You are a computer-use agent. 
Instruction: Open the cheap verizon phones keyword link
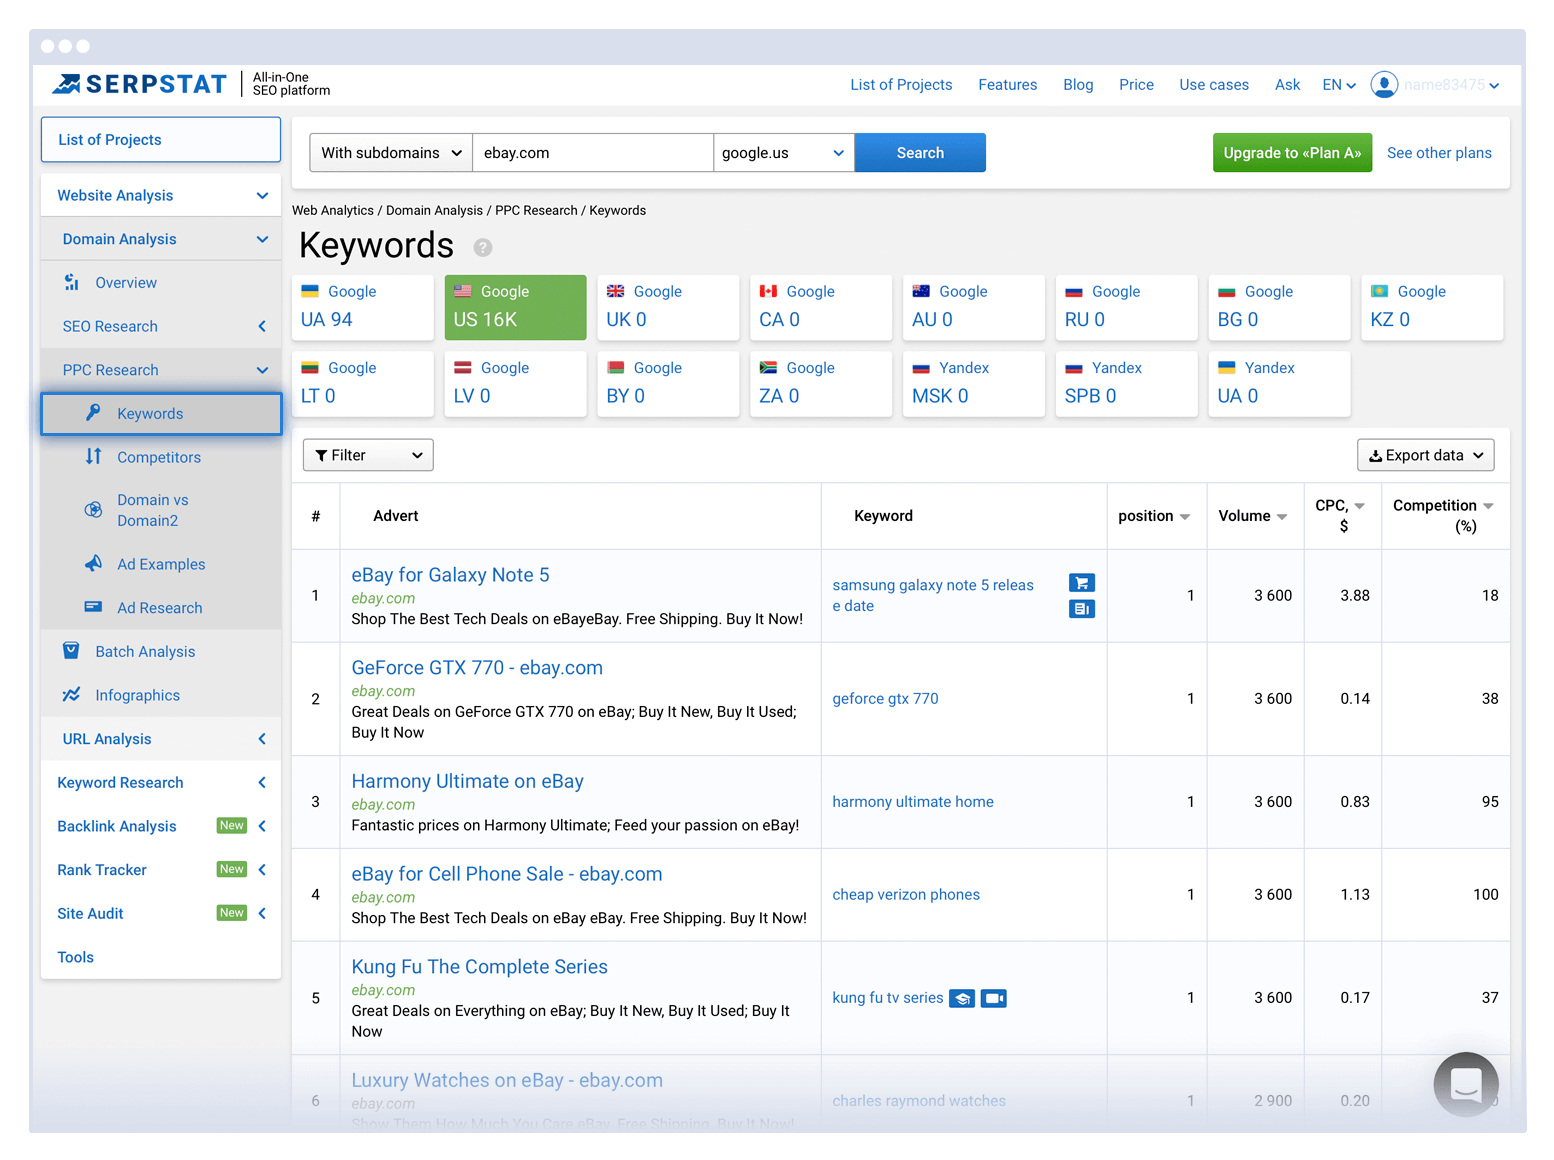coord(906,895)
